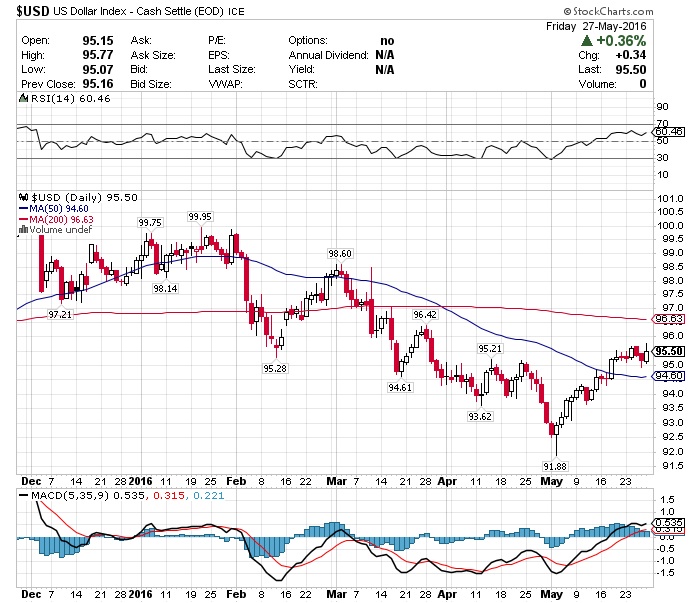Click the 94.60 MA(50) value tag
This screenshot has height=603, width=700.
668,376
